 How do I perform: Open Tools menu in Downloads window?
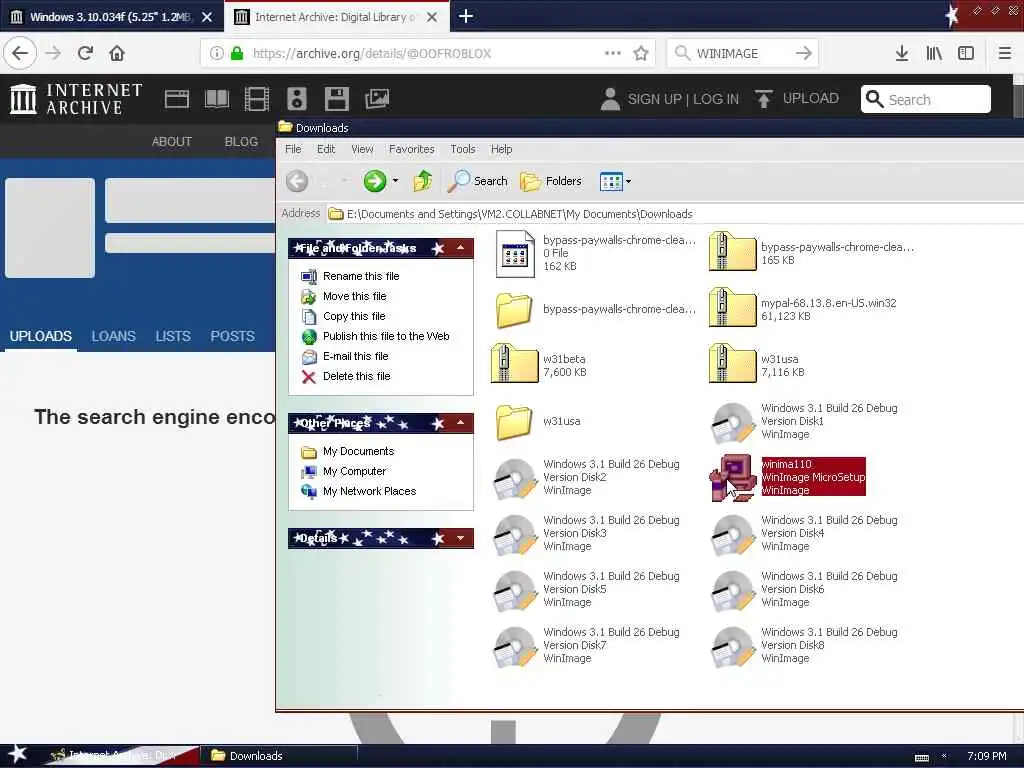462,150
